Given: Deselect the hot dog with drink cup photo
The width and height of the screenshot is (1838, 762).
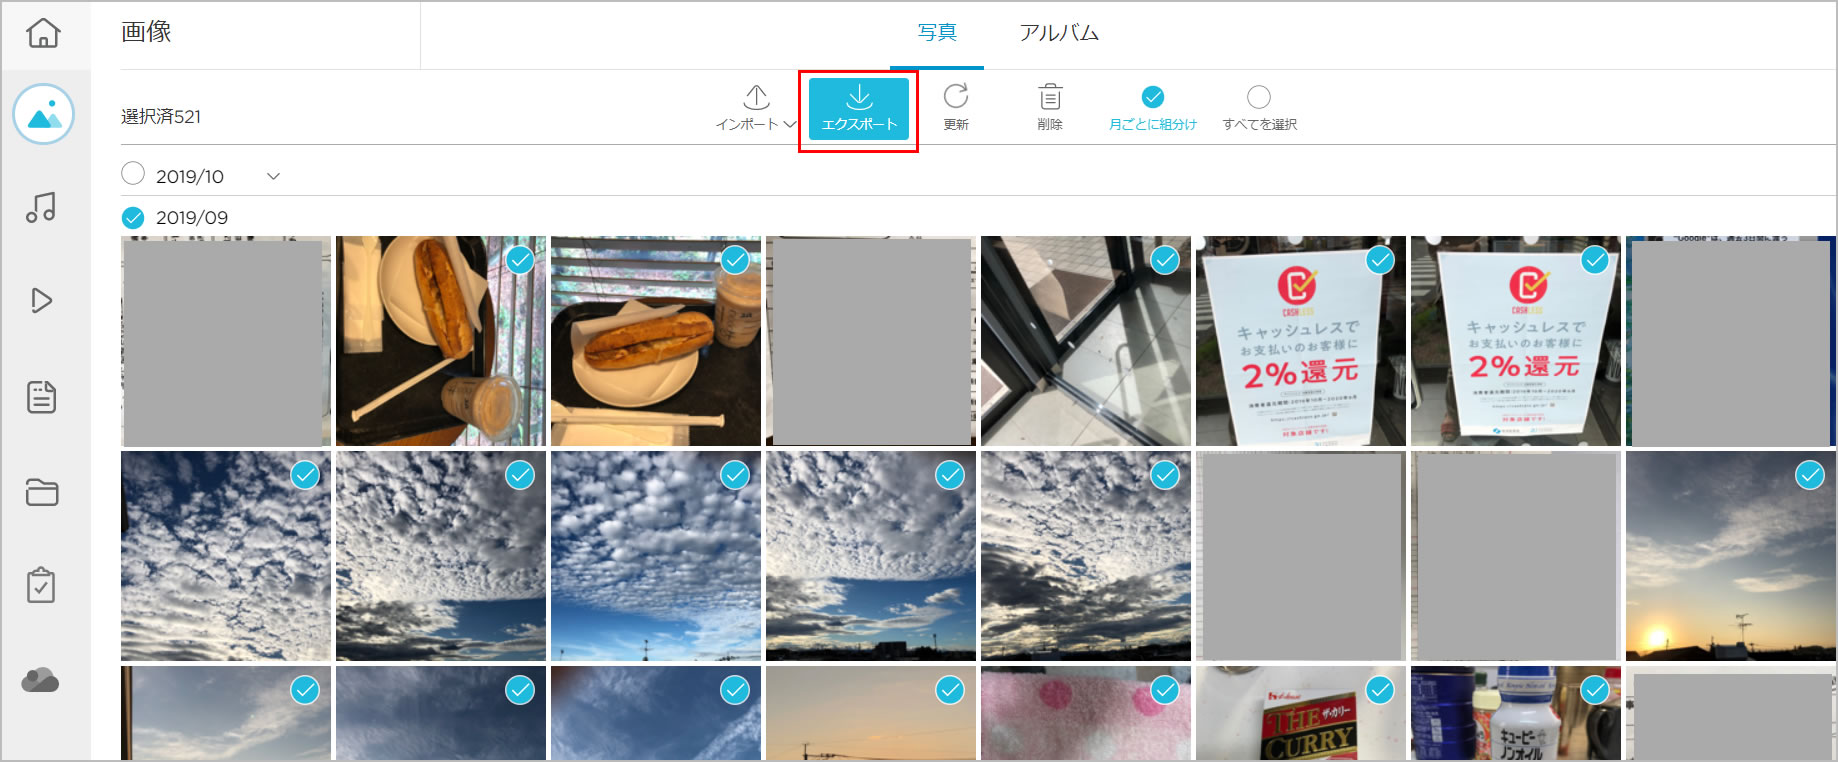Looking at the screenshot, I should click(520, 260).
